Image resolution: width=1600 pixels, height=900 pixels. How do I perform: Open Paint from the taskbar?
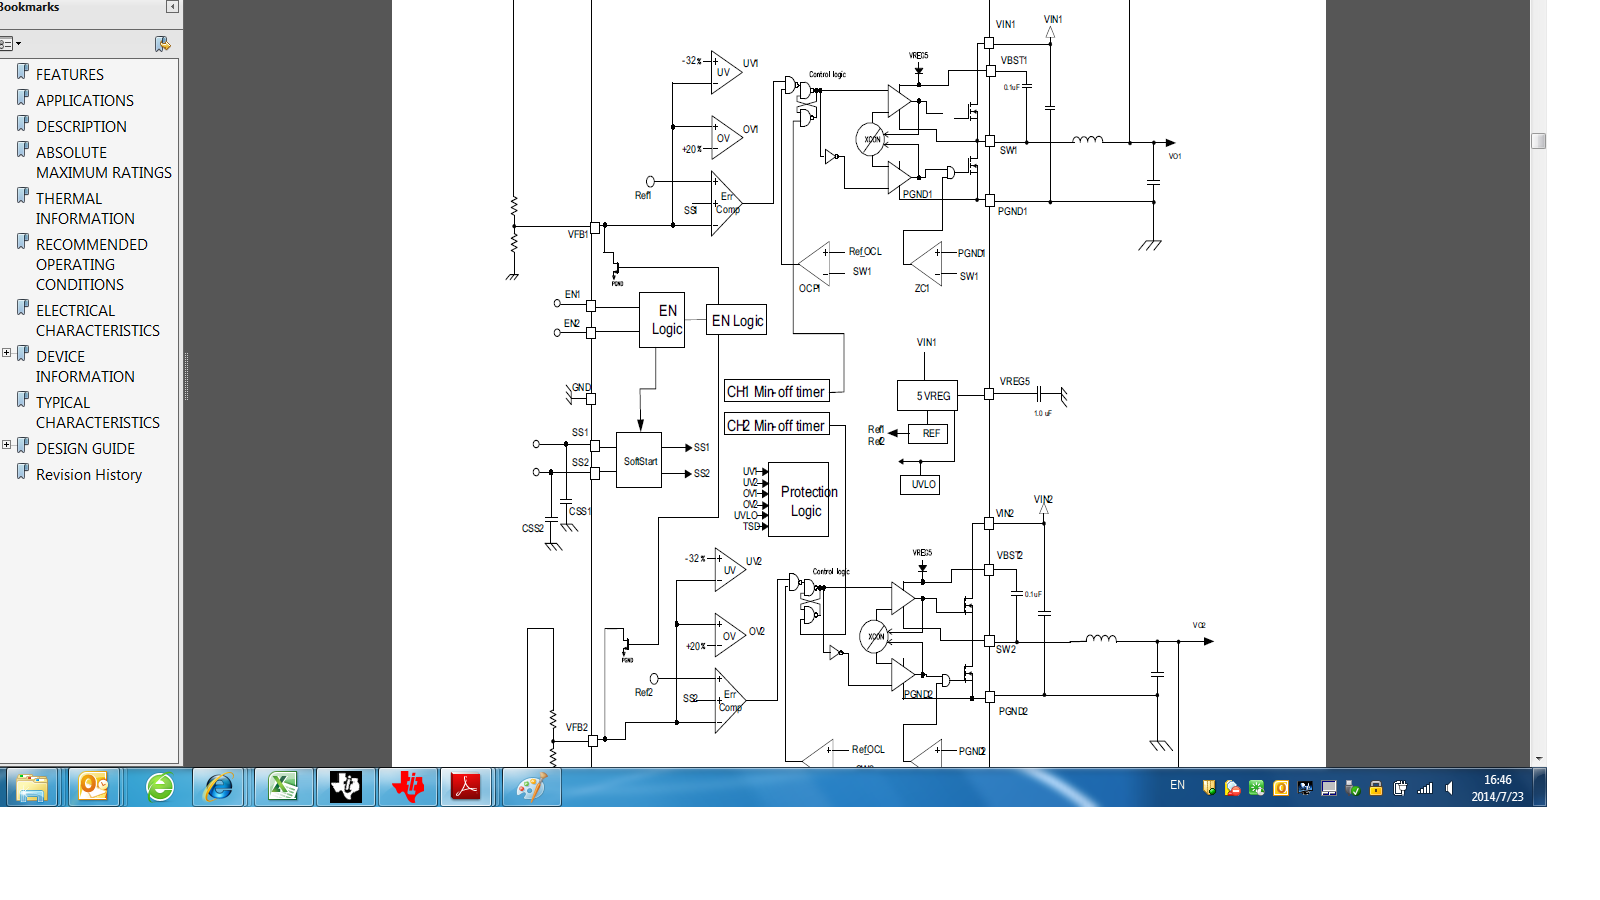[530, 787]
